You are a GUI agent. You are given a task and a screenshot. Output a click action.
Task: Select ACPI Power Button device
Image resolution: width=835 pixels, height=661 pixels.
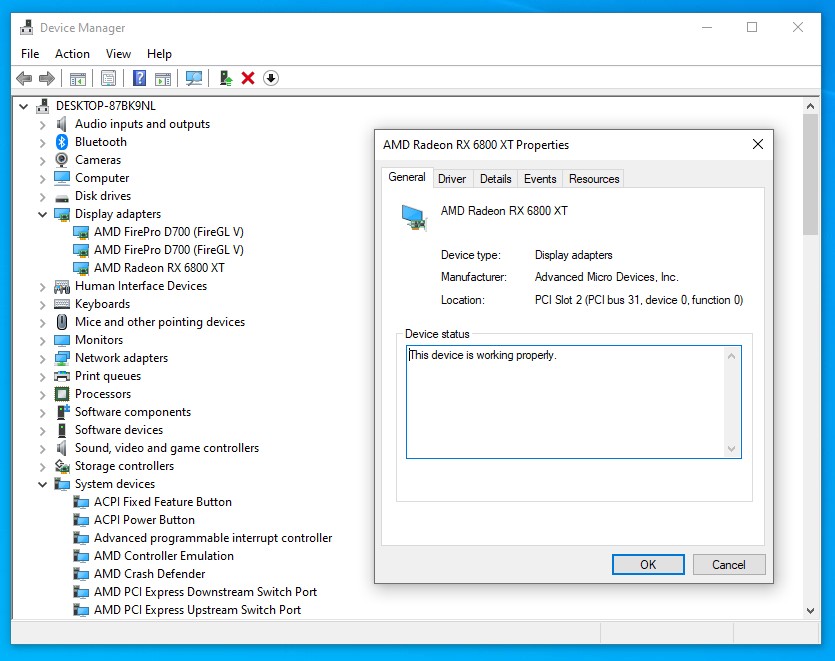[144, 520]
